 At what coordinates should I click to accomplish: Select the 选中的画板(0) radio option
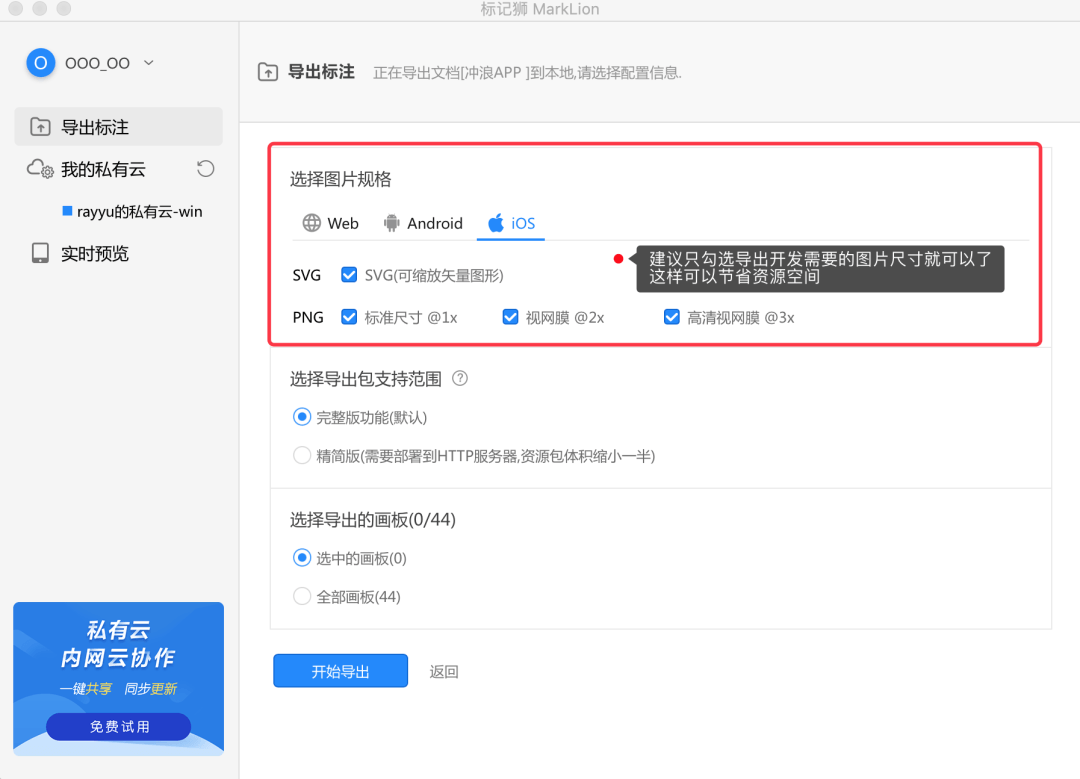coord(302,558)
